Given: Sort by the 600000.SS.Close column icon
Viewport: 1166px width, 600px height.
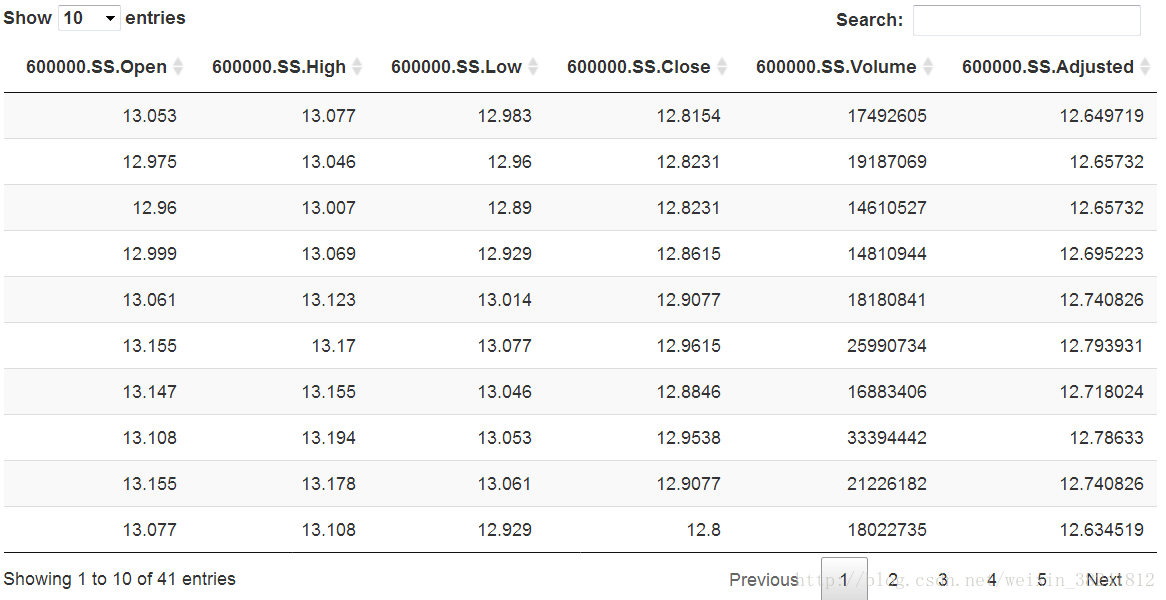Looking at the screenshot, I should click(x=722, y=67).
